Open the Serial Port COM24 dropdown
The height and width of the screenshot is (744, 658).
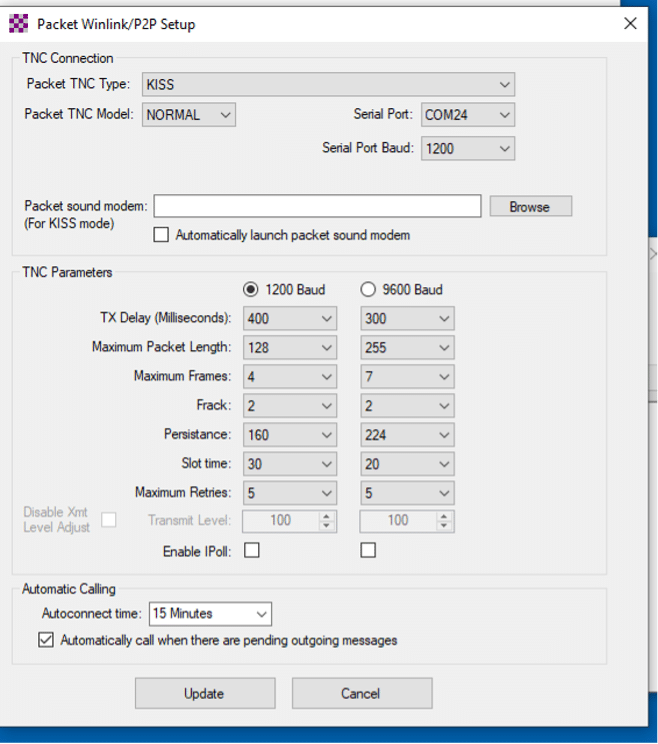pyautogui.click(x=467, y=115)
